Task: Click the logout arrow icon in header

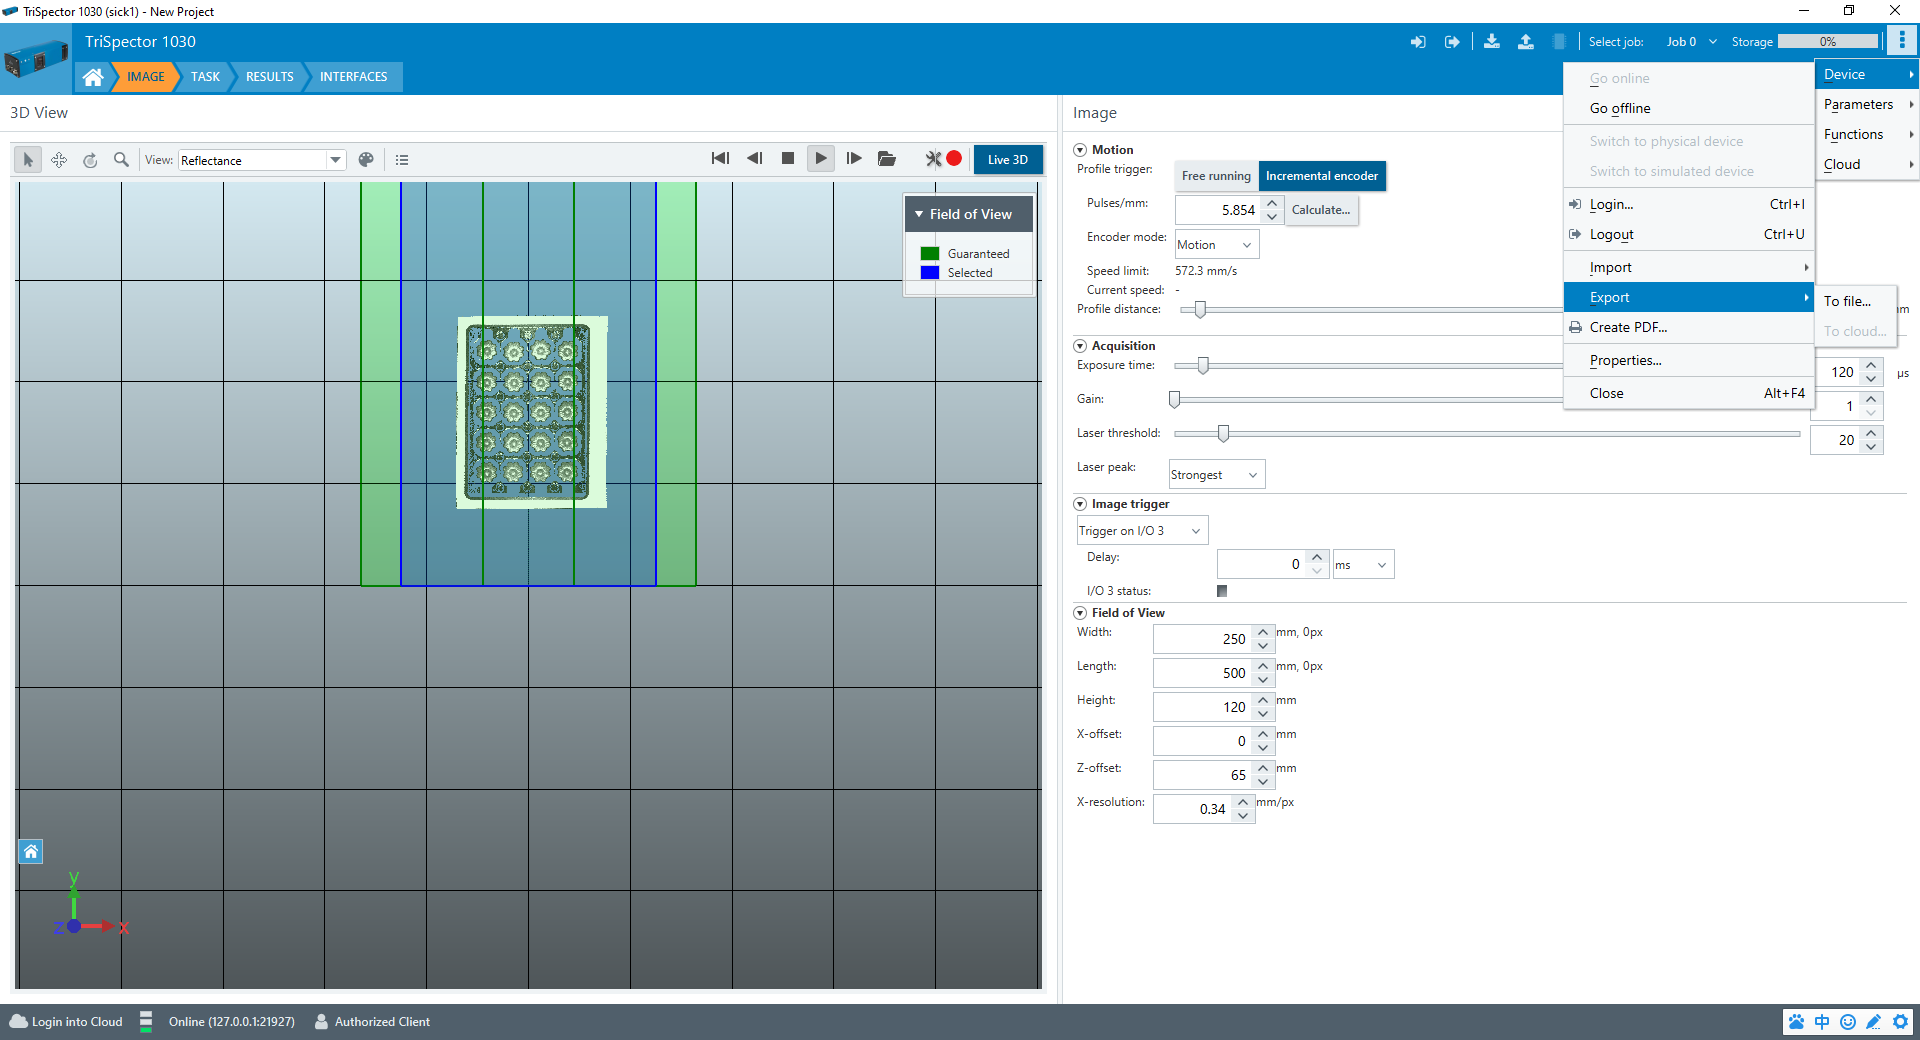Action: pyautogui.click(x=1452, y=42)
